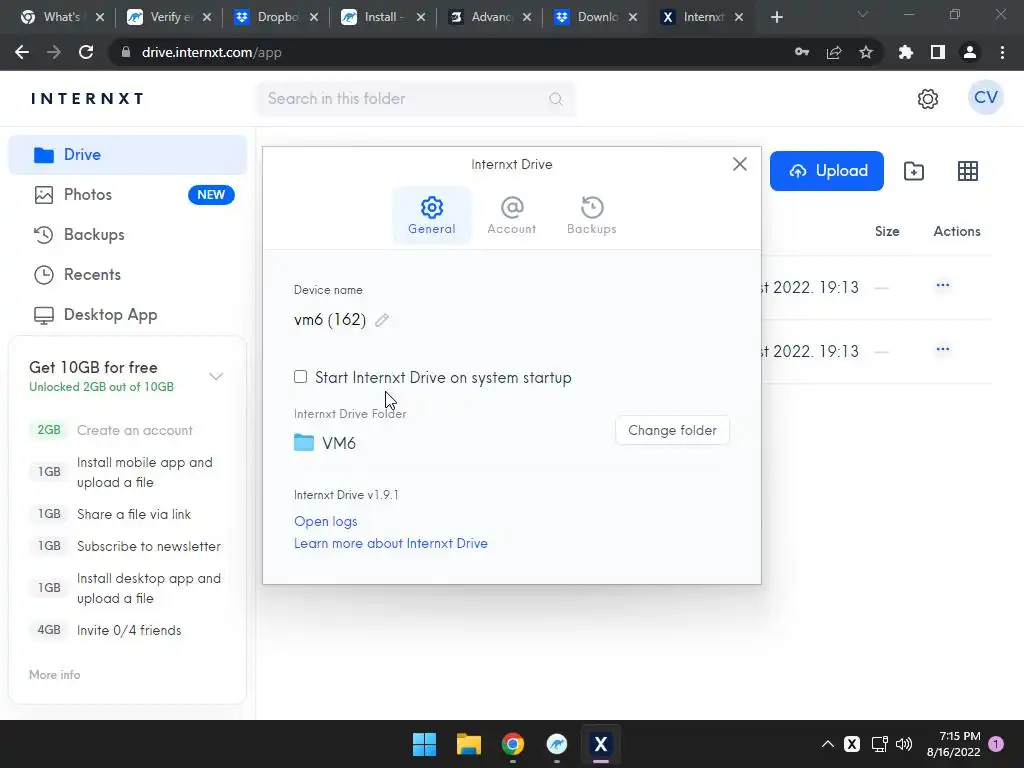Open a new Chrome tab
1024x768 pixels.
776,17
